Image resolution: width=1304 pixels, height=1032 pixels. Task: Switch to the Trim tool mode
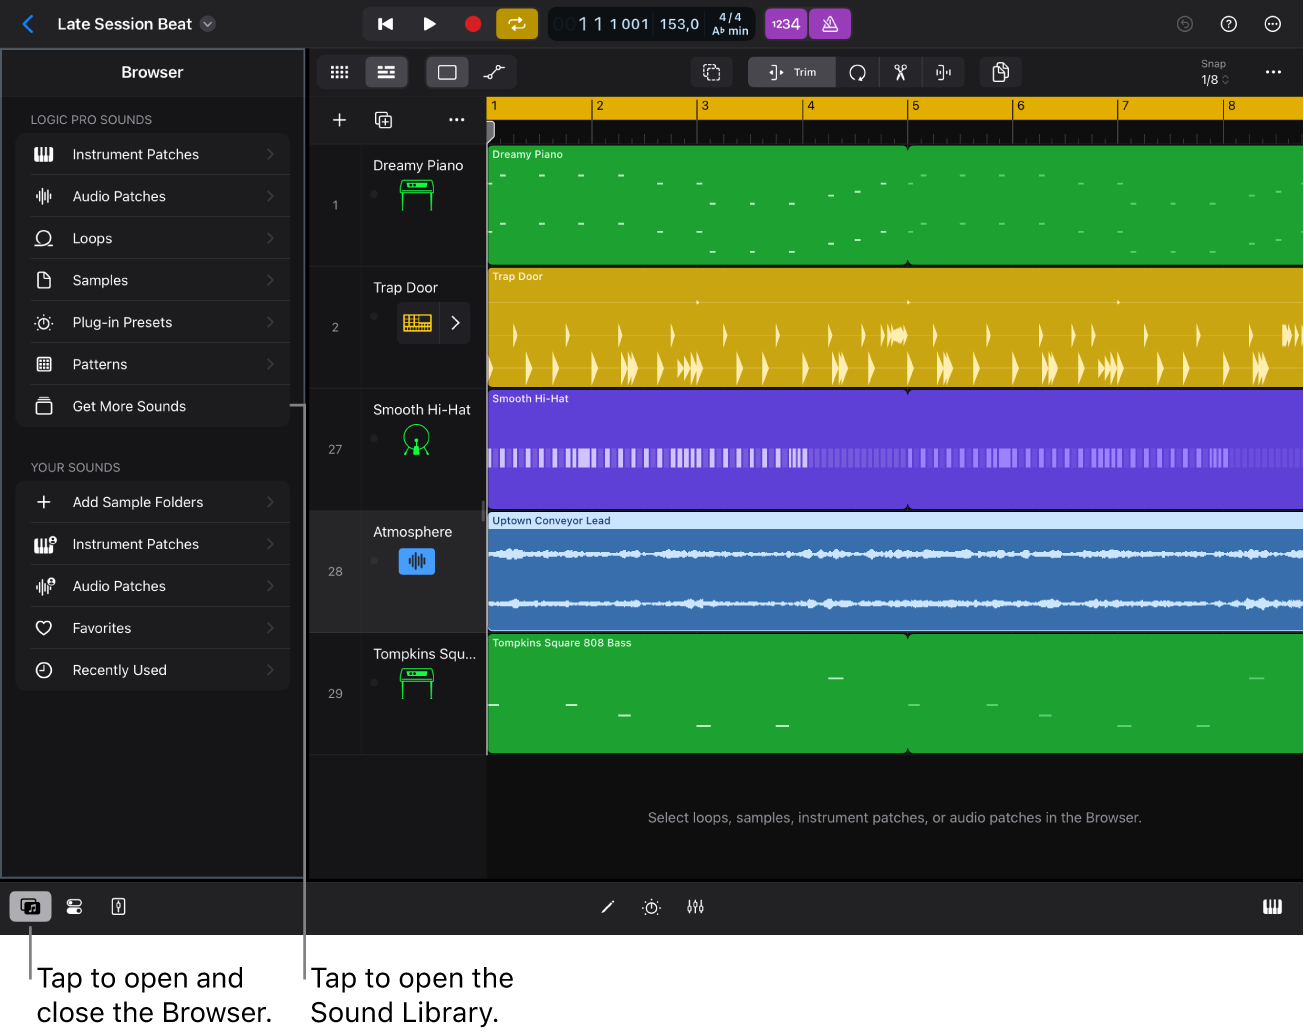[x=791, y=72]
